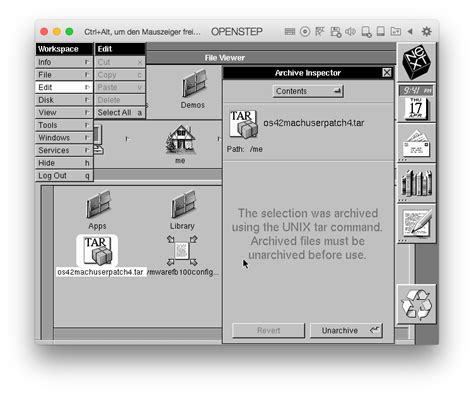Collapse the VM toolbar arrow
The image size is (474, 395).
point(410,32)
